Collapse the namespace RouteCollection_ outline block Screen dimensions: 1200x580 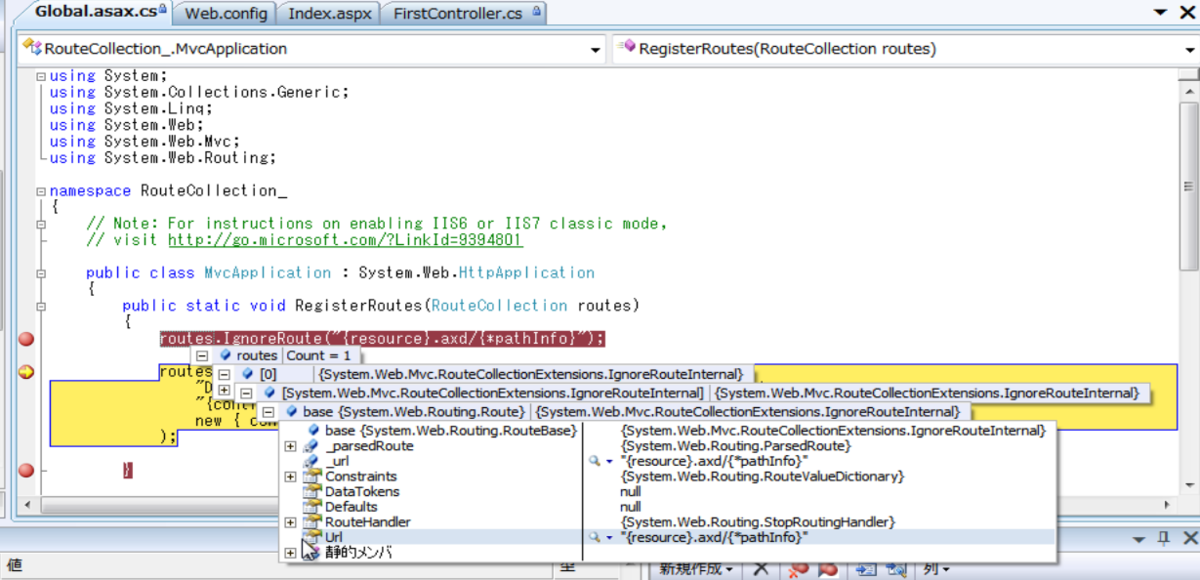coord(39,191)
